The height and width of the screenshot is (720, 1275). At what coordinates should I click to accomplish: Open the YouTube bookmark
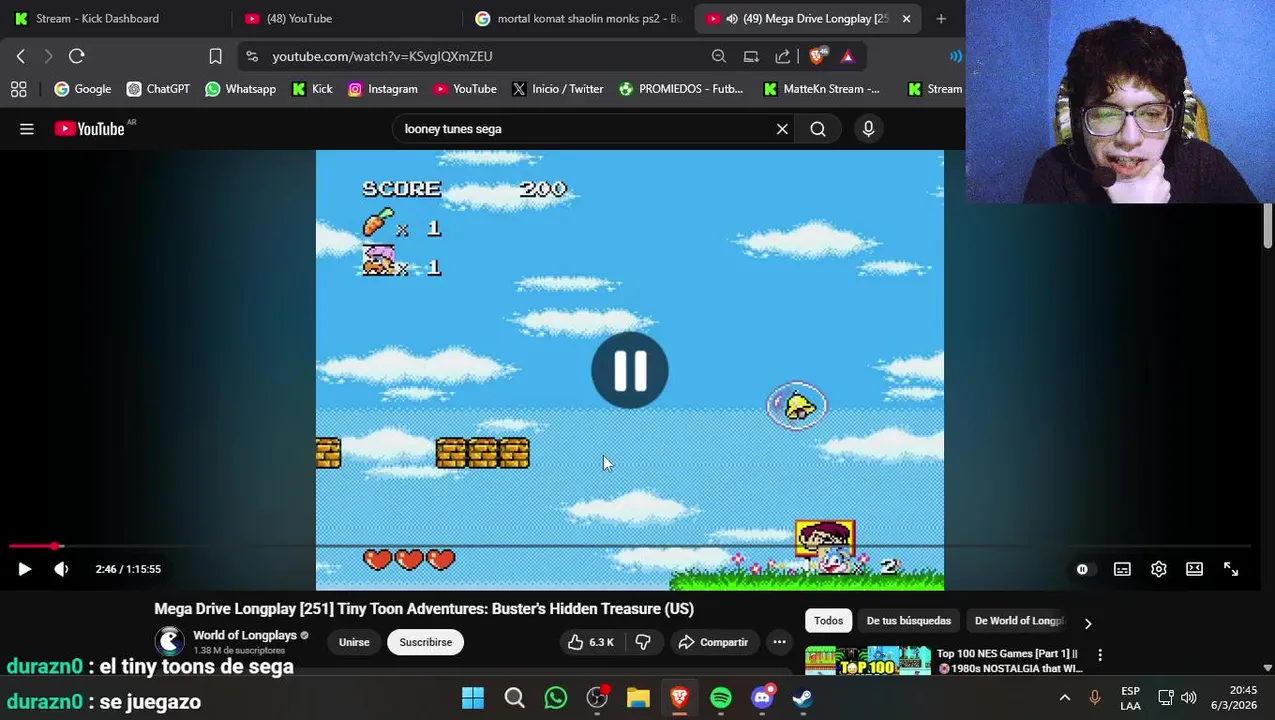(x=465, y=89)
